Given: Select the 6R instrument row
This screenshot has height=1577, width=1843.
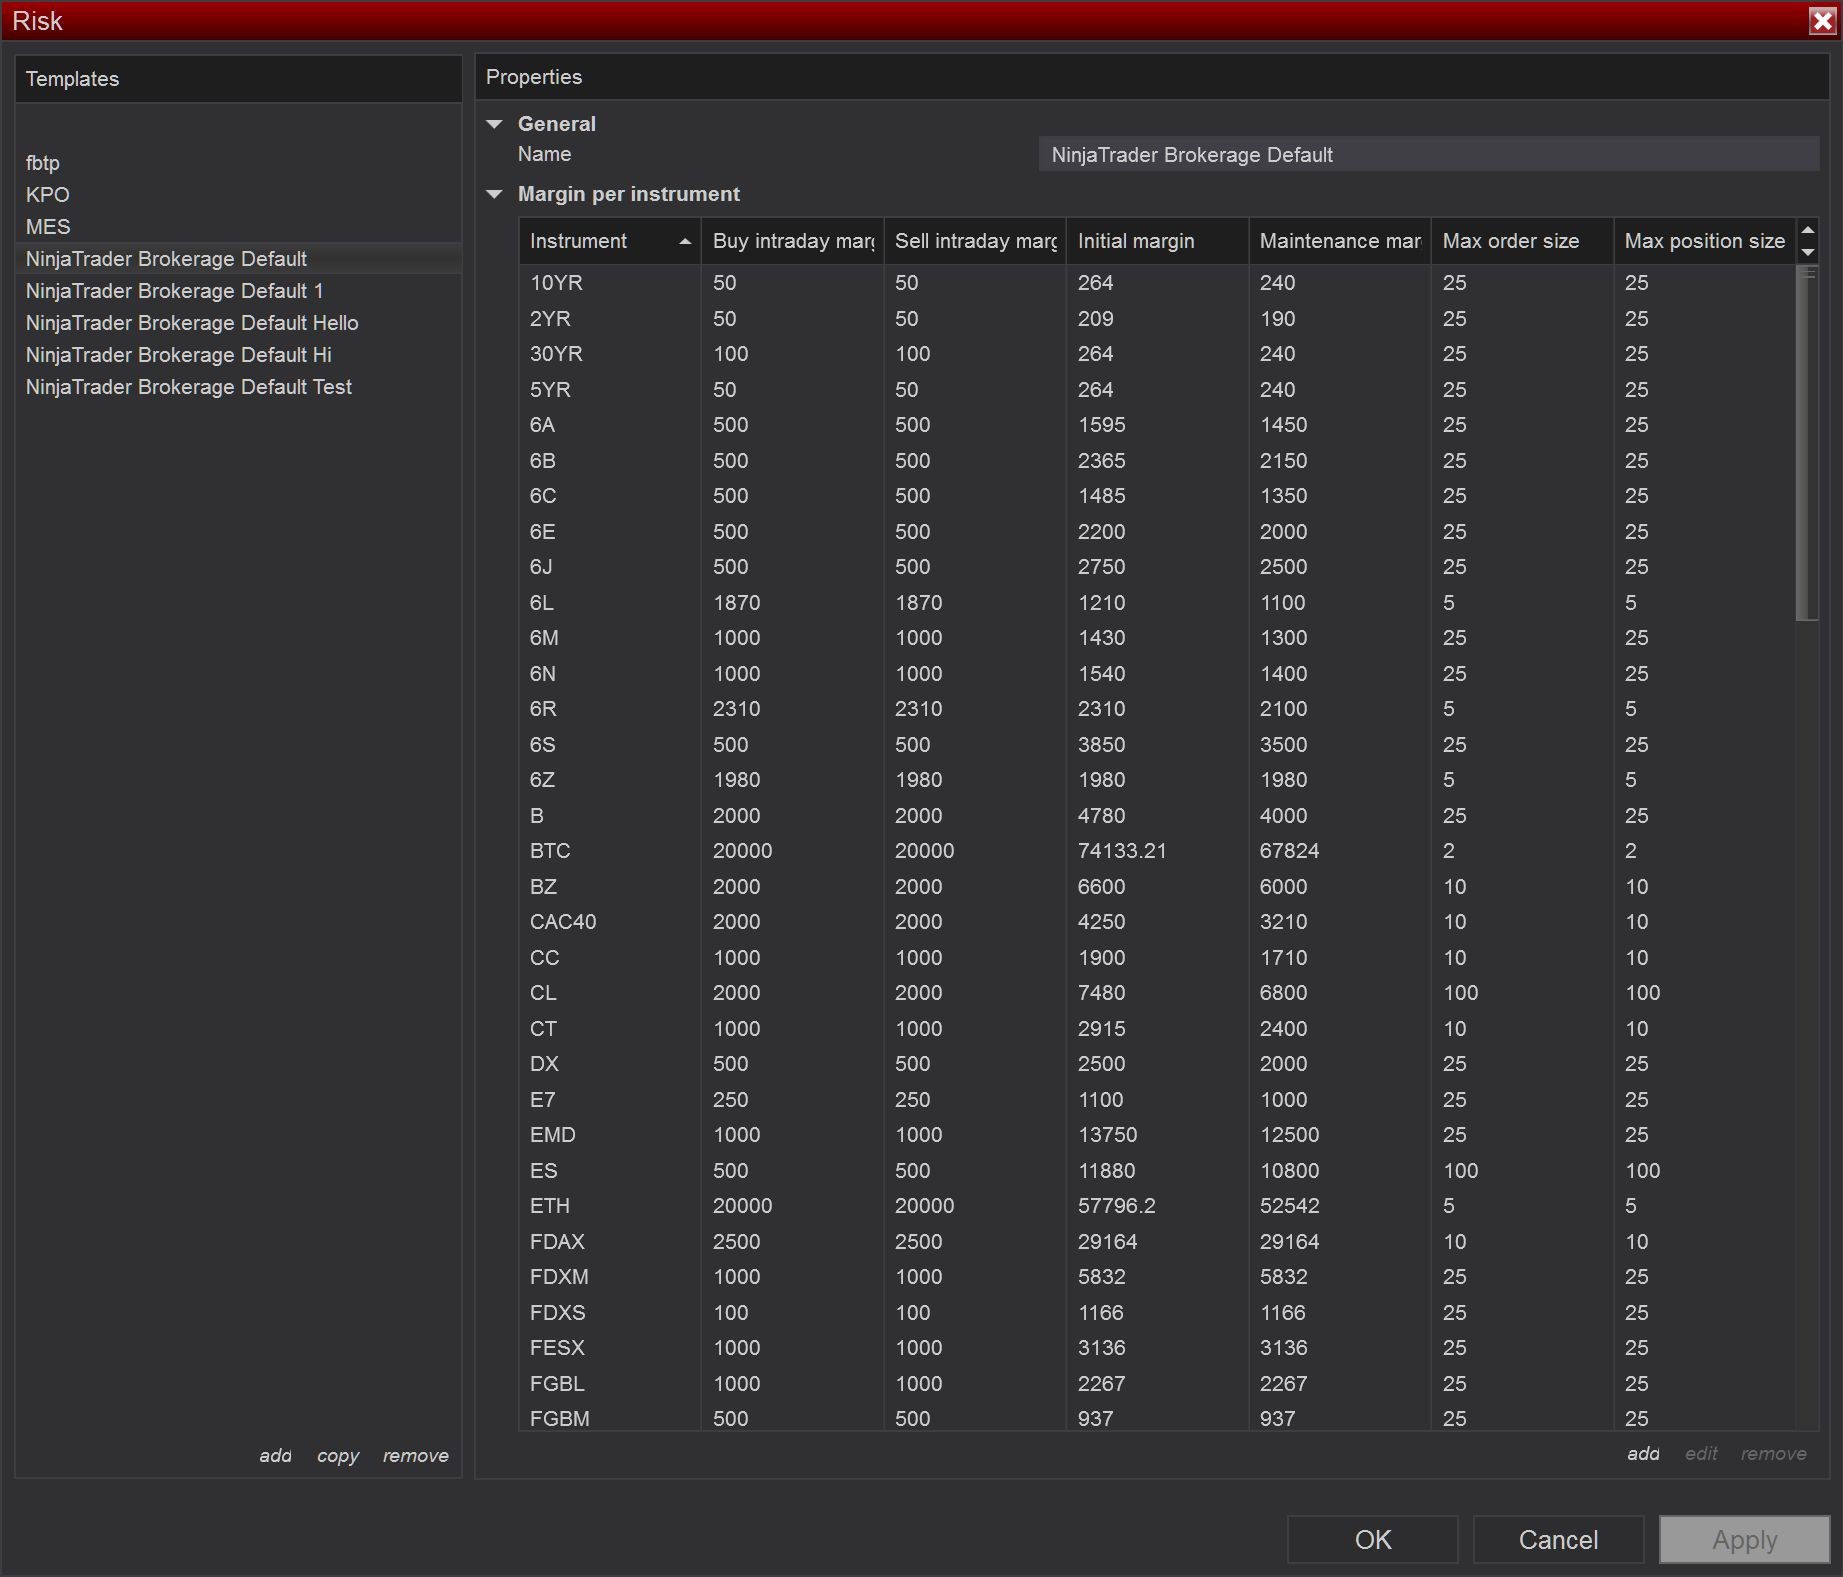Looking at the screenshot, I should (1157, 709).
